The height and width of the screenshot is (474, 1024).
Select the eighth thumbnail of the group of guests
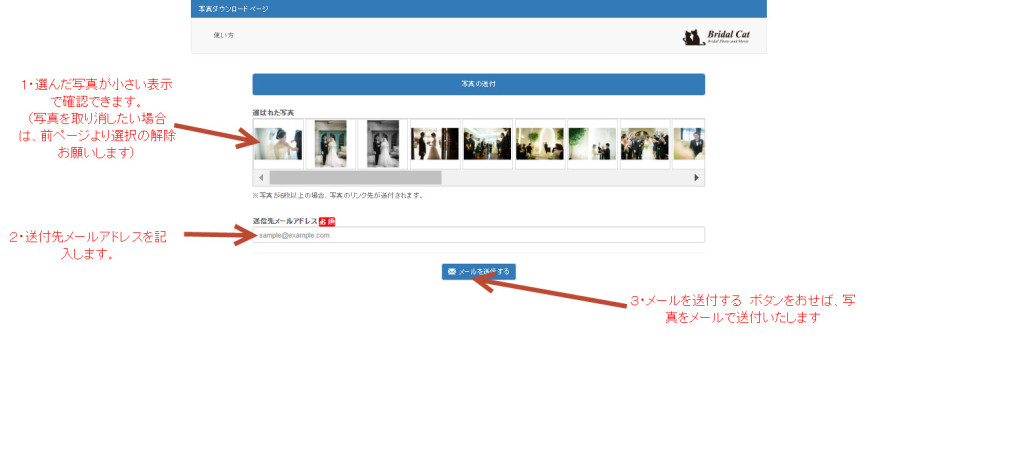pos(645,144)
